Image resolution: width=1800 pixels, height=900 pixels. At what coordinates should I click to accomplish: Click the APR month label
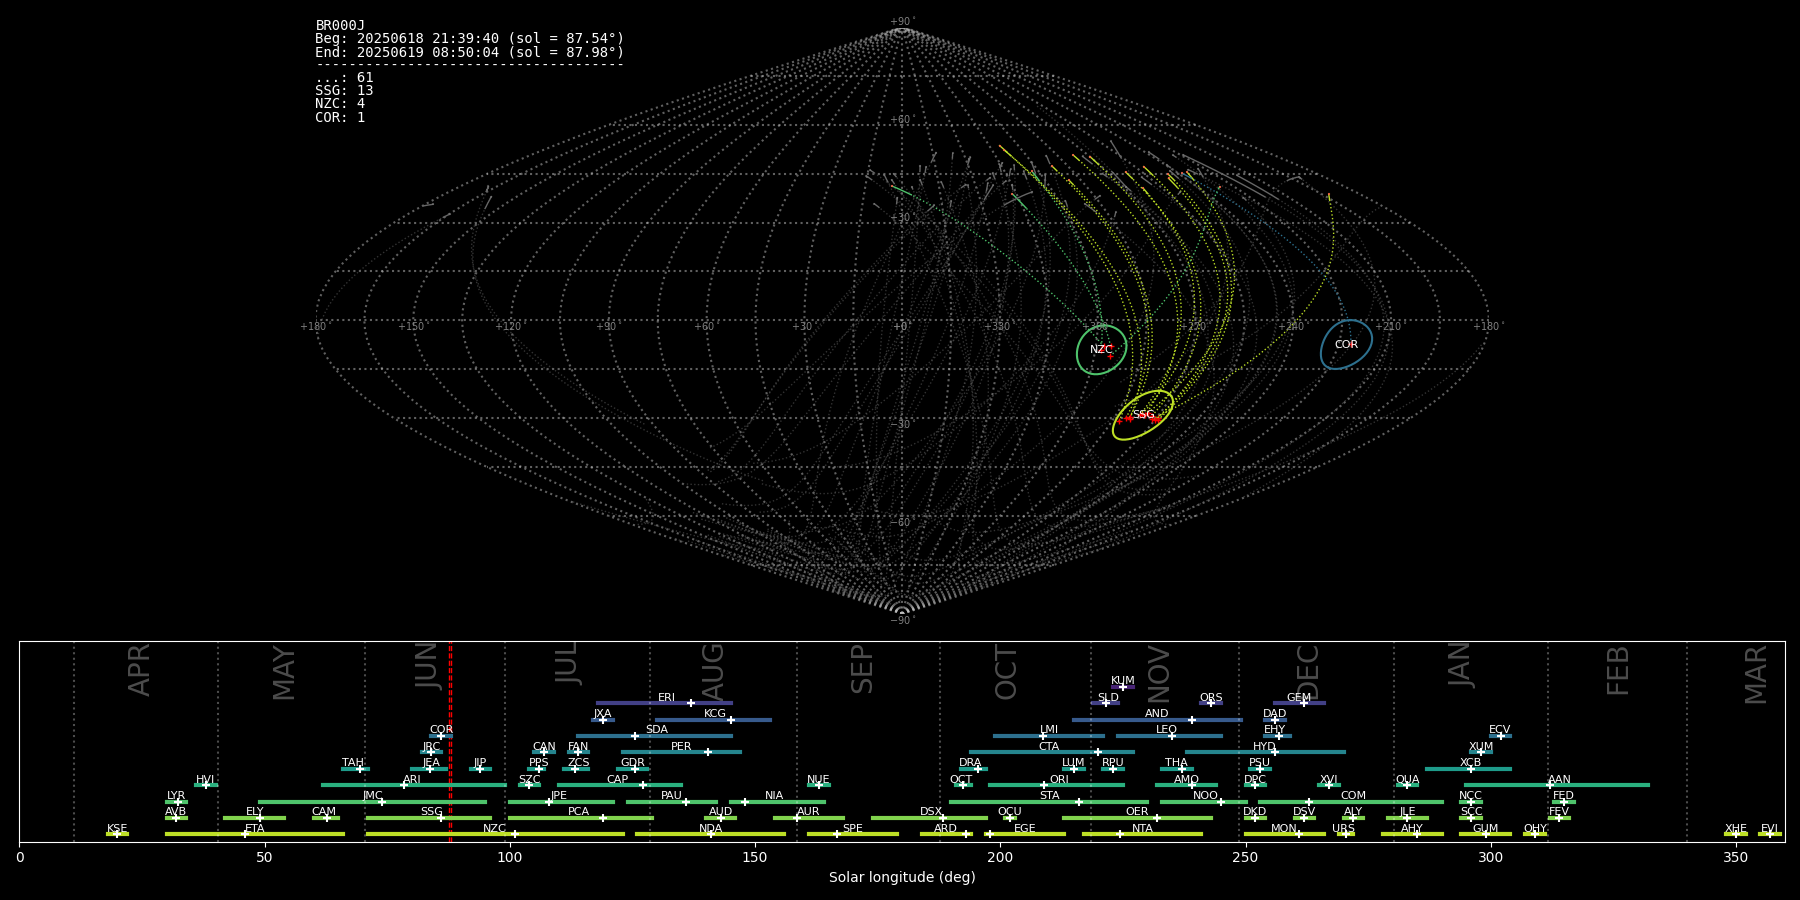coord(139,670)
